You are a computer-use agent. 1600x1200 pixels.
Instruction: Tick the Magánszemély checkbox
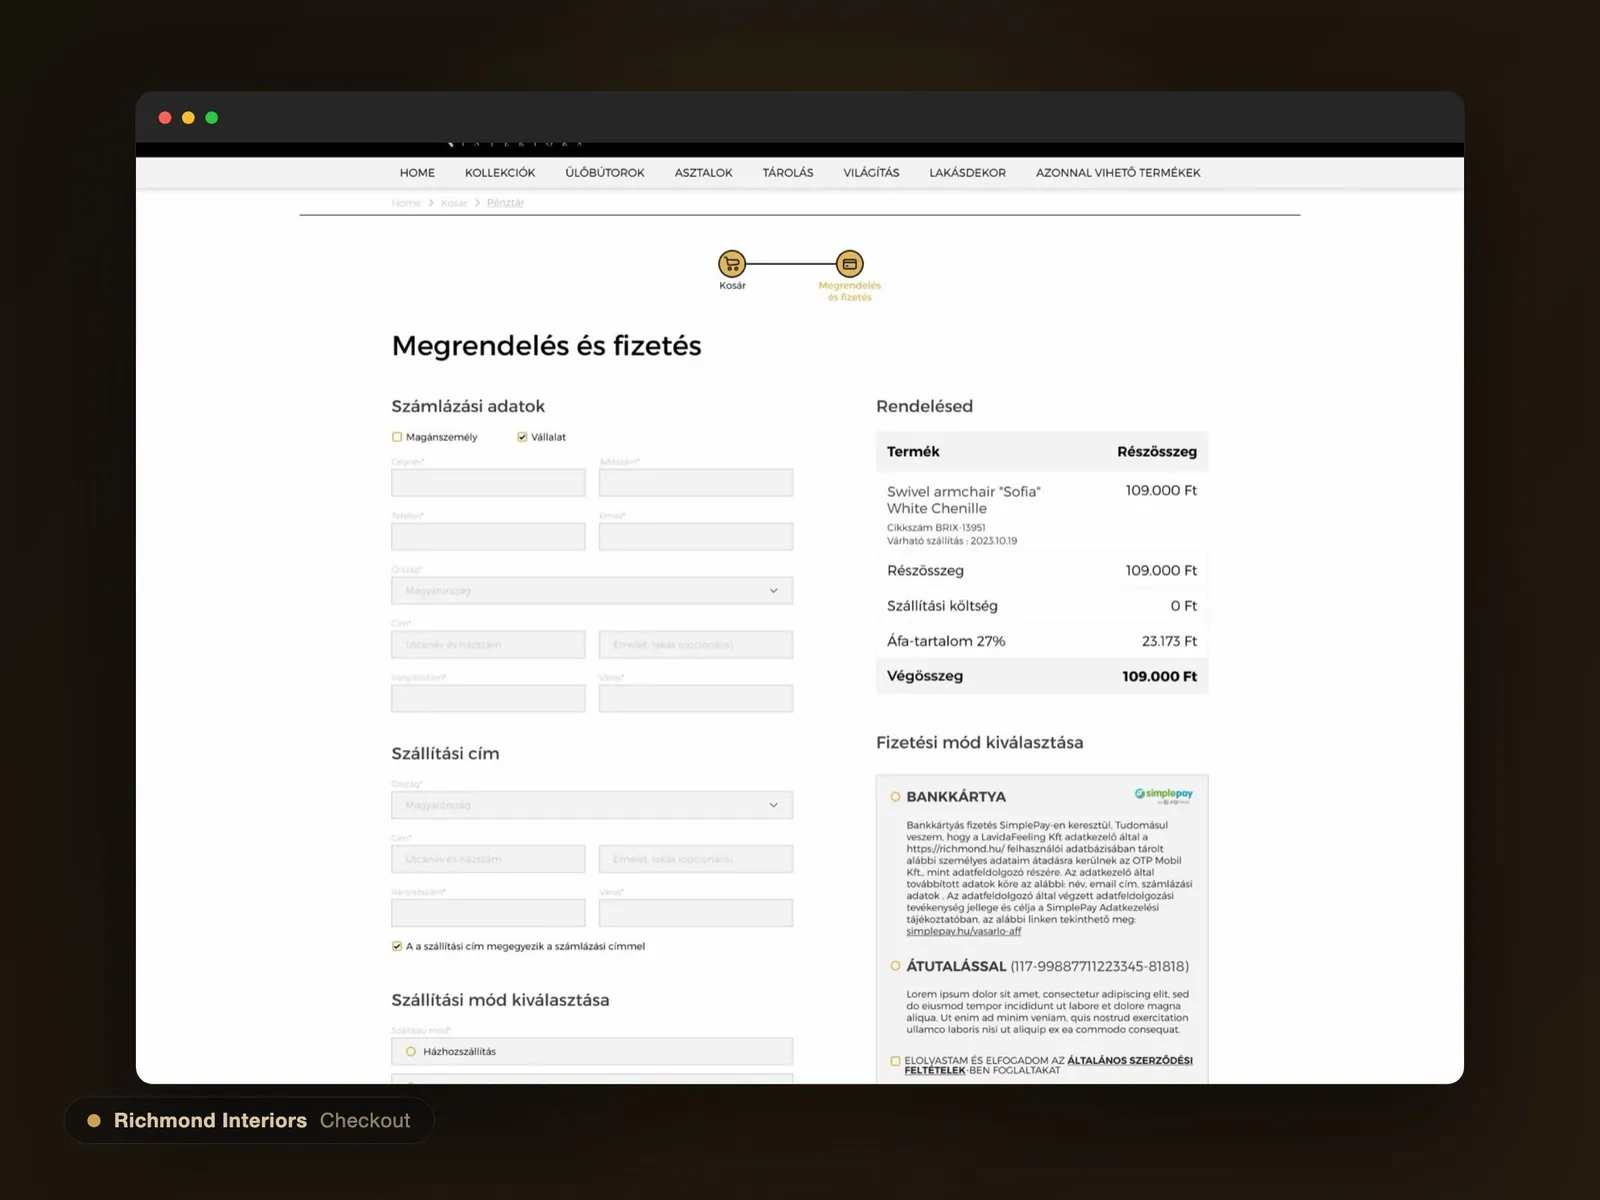point(397,437)
